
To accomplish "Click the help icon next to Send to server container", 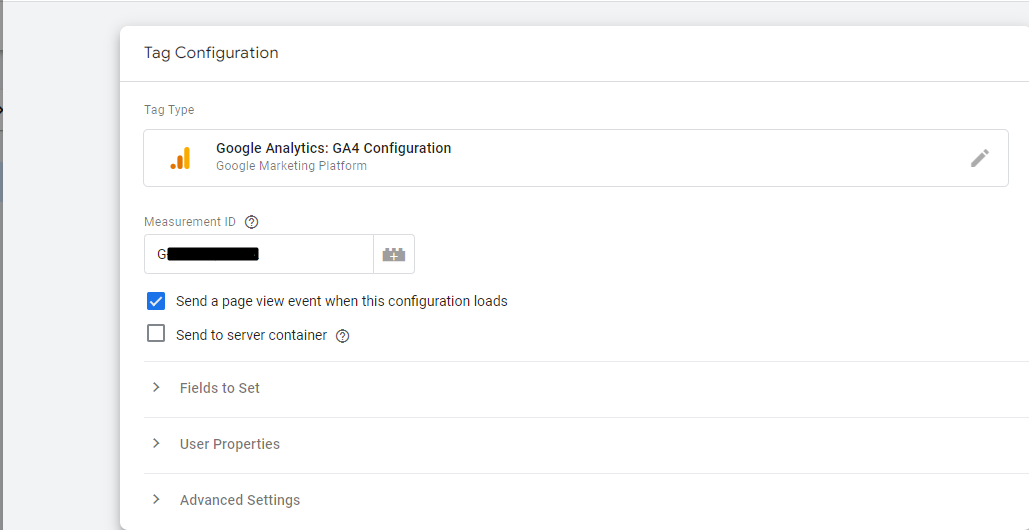I will pos(343,336).
